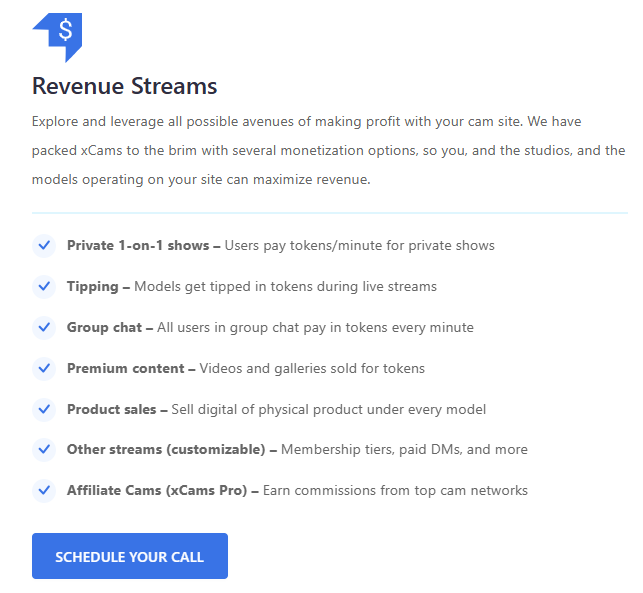Click the checkmark beside Affiliate Cams
This screenshot has height=593, width=643.
[x=44, y=491]
